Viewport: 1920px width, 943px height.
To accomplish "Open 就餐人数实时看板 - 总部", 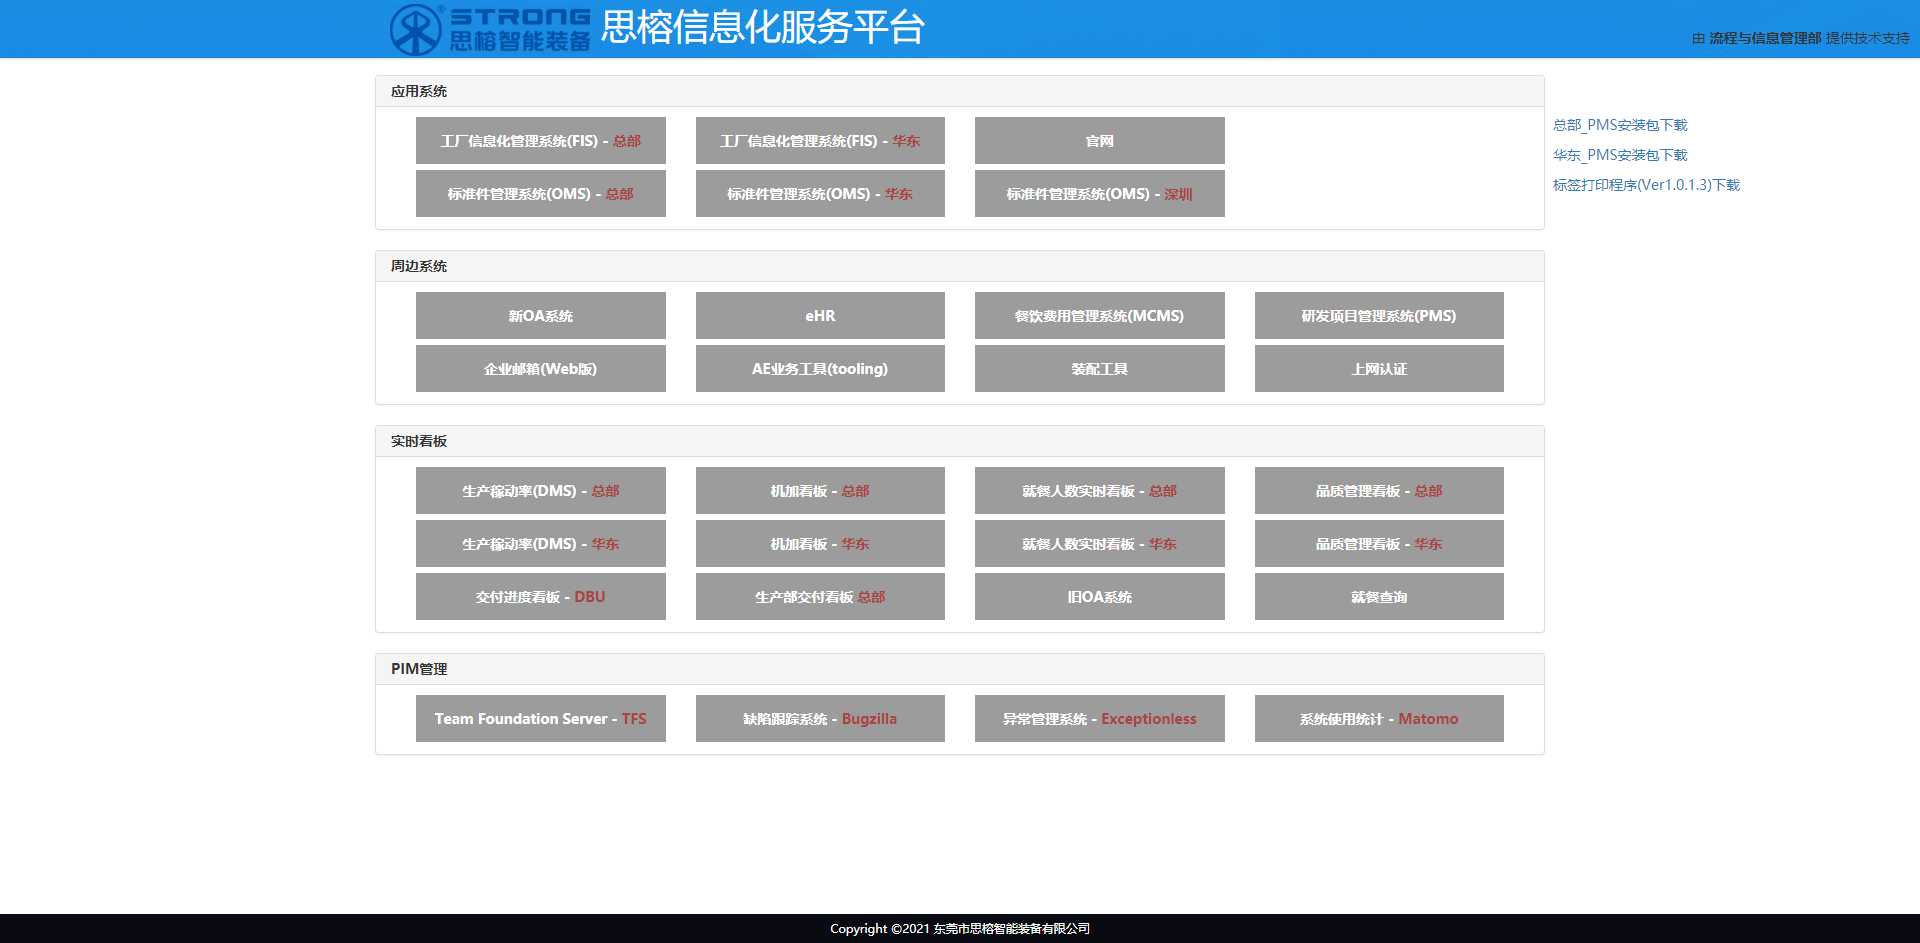I will 1100,491.
